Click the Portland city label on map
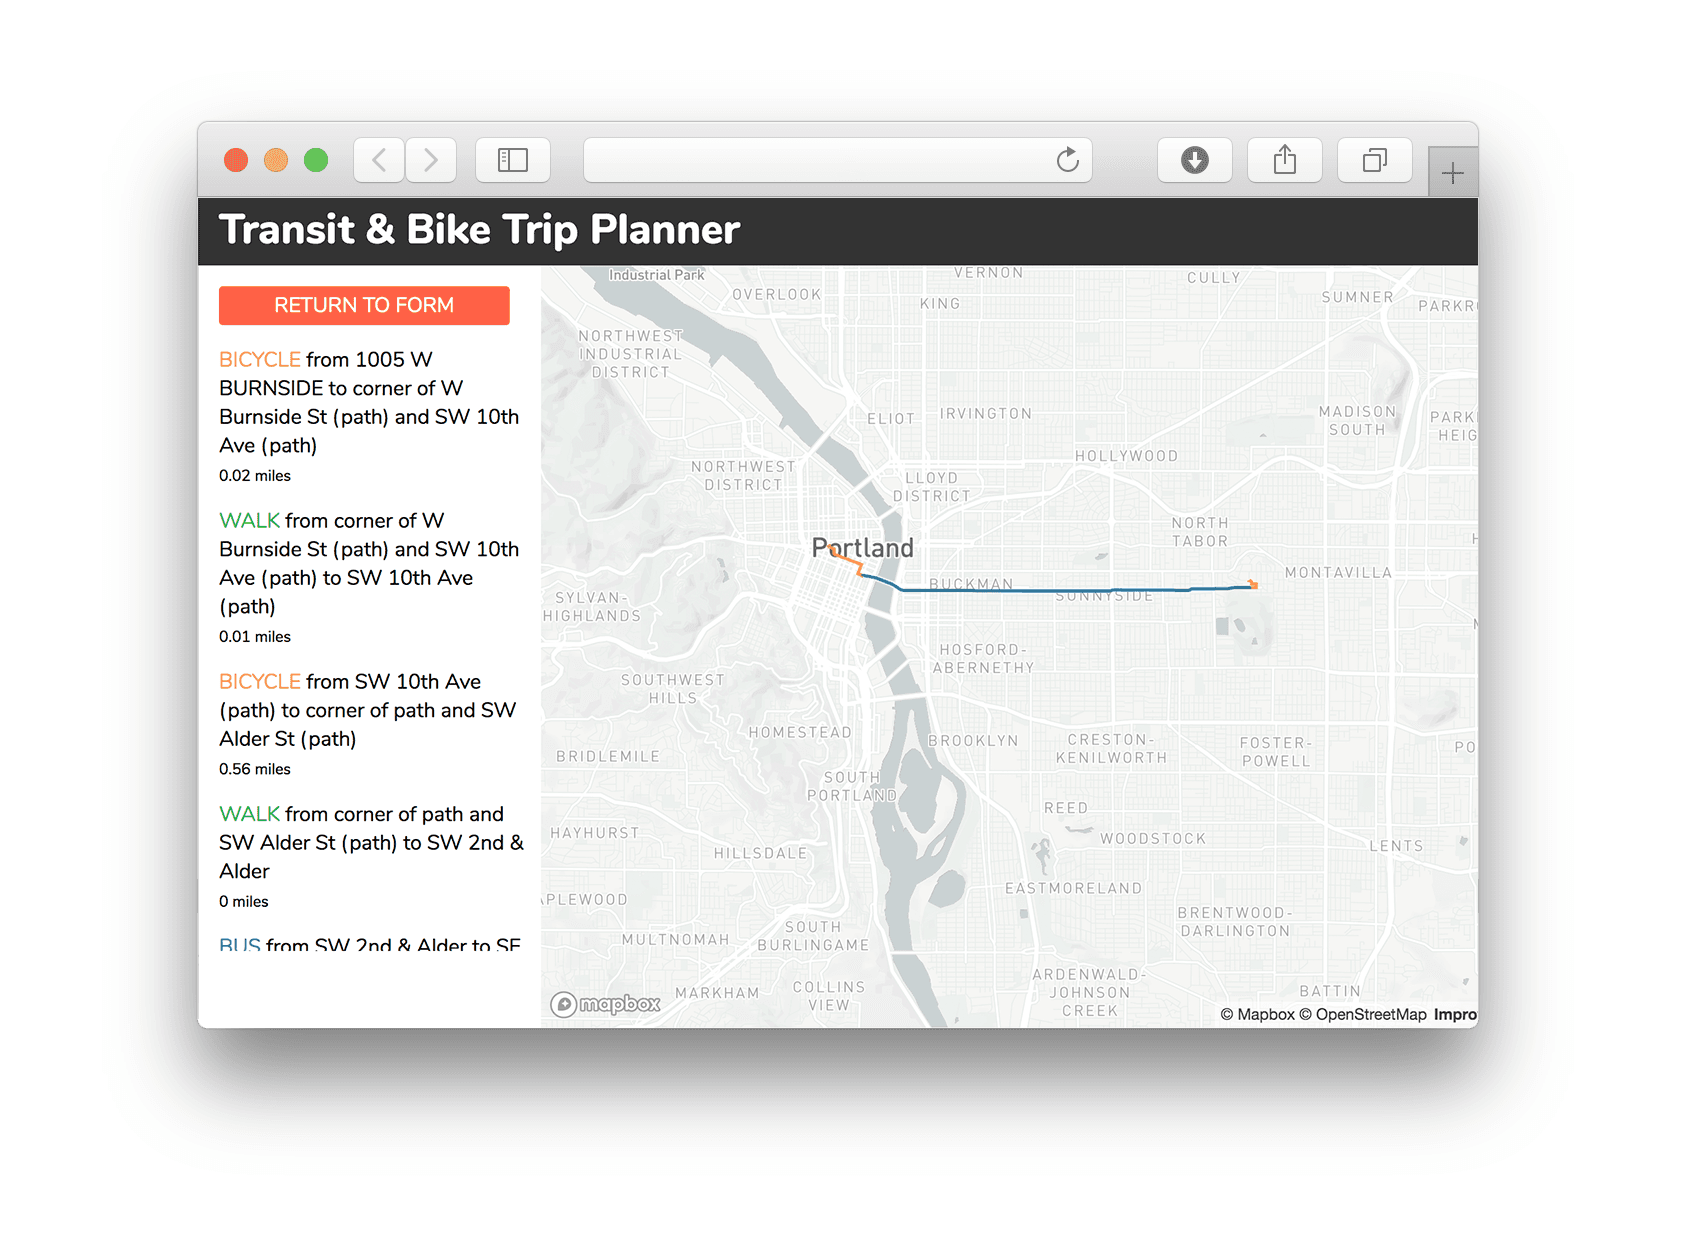 point(863,548)
